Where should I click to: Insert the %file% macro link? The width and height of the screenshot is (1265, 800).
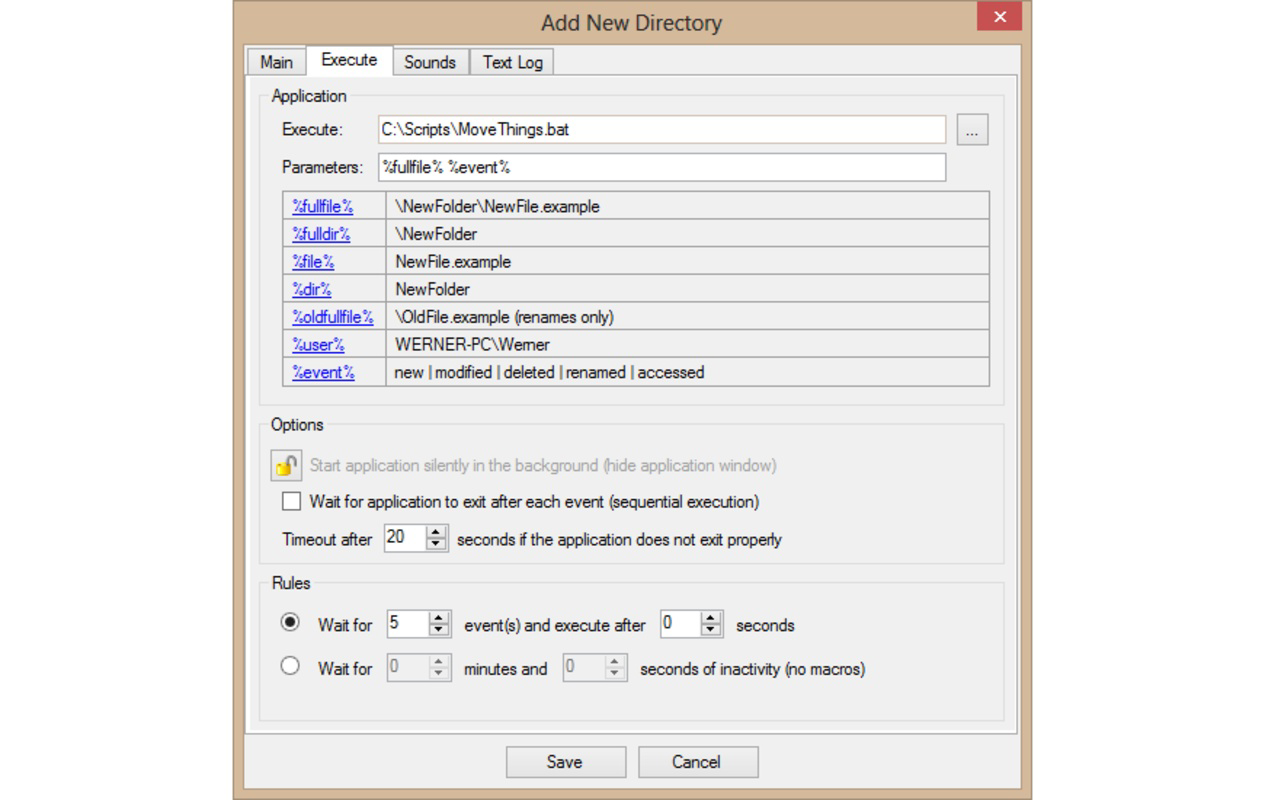pyautogui.click(x=311, y=261)
